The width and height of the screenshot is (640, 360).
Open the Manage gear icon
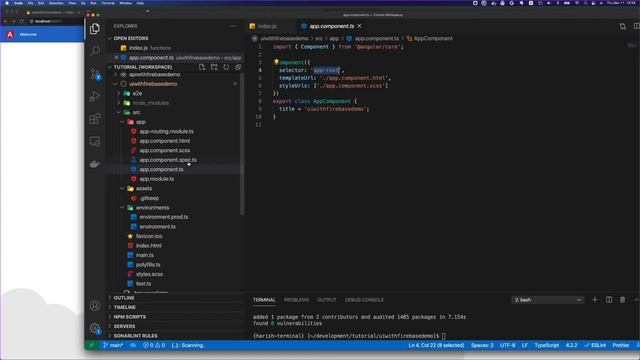(95, 328)
